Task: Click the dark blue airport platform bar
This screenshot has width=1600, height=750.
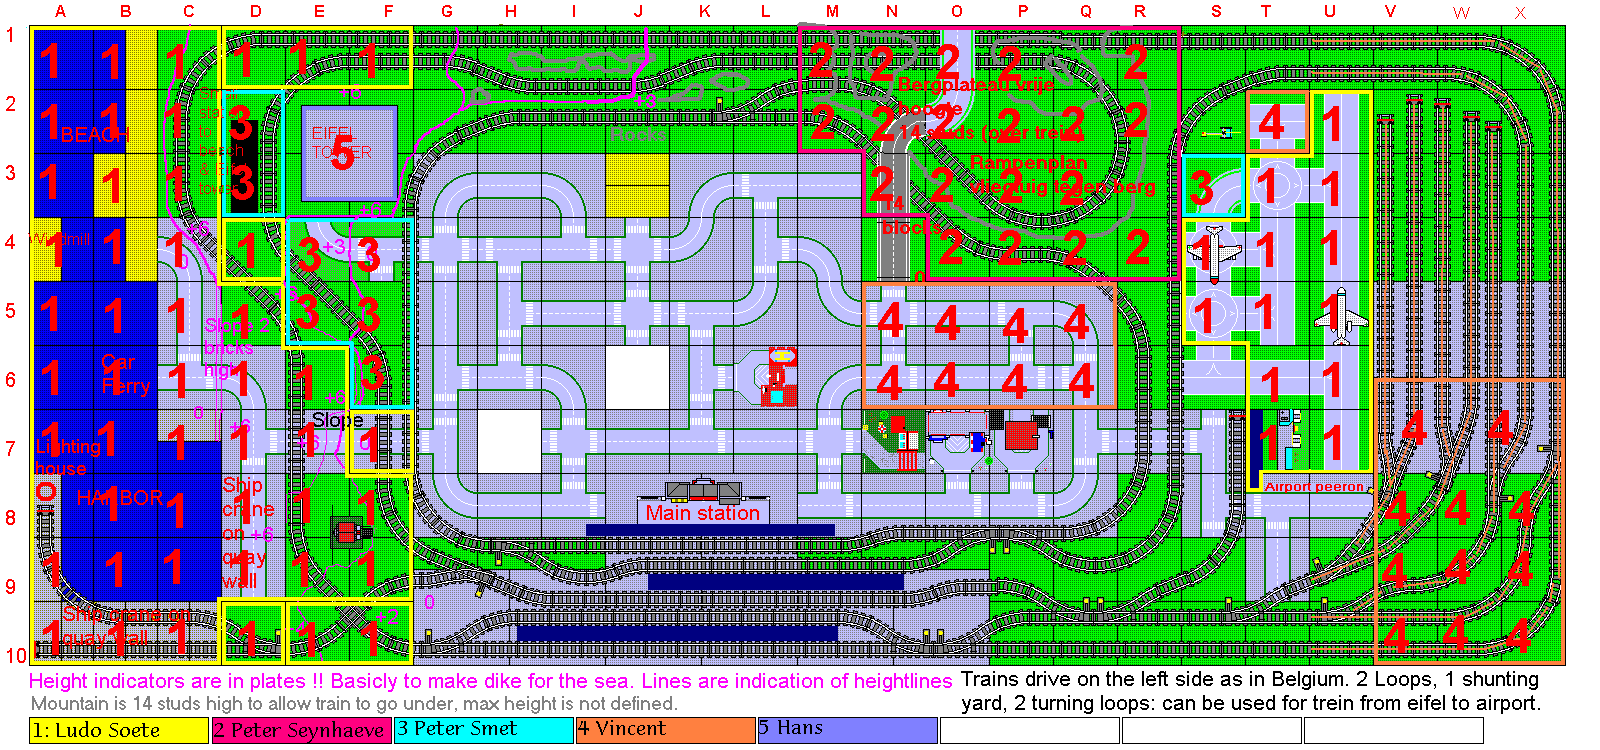Action: point(1256,448)
